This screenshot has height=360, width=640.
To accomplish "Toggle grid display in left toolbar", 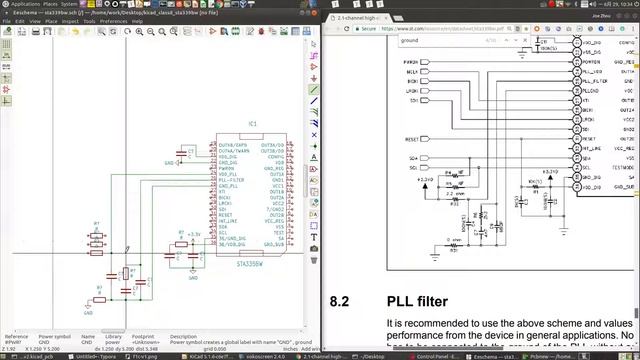I will [x=7, y=44].
